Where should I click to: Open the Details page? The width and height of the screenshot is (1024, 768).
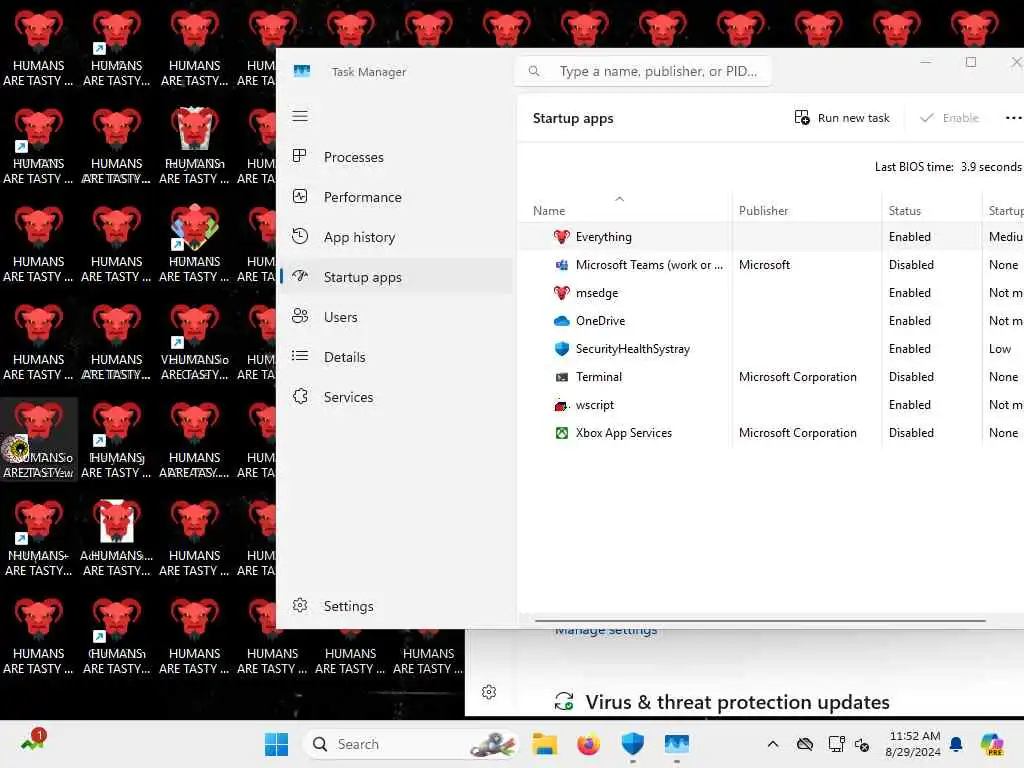pyautogui.click(x=396, y=357)
